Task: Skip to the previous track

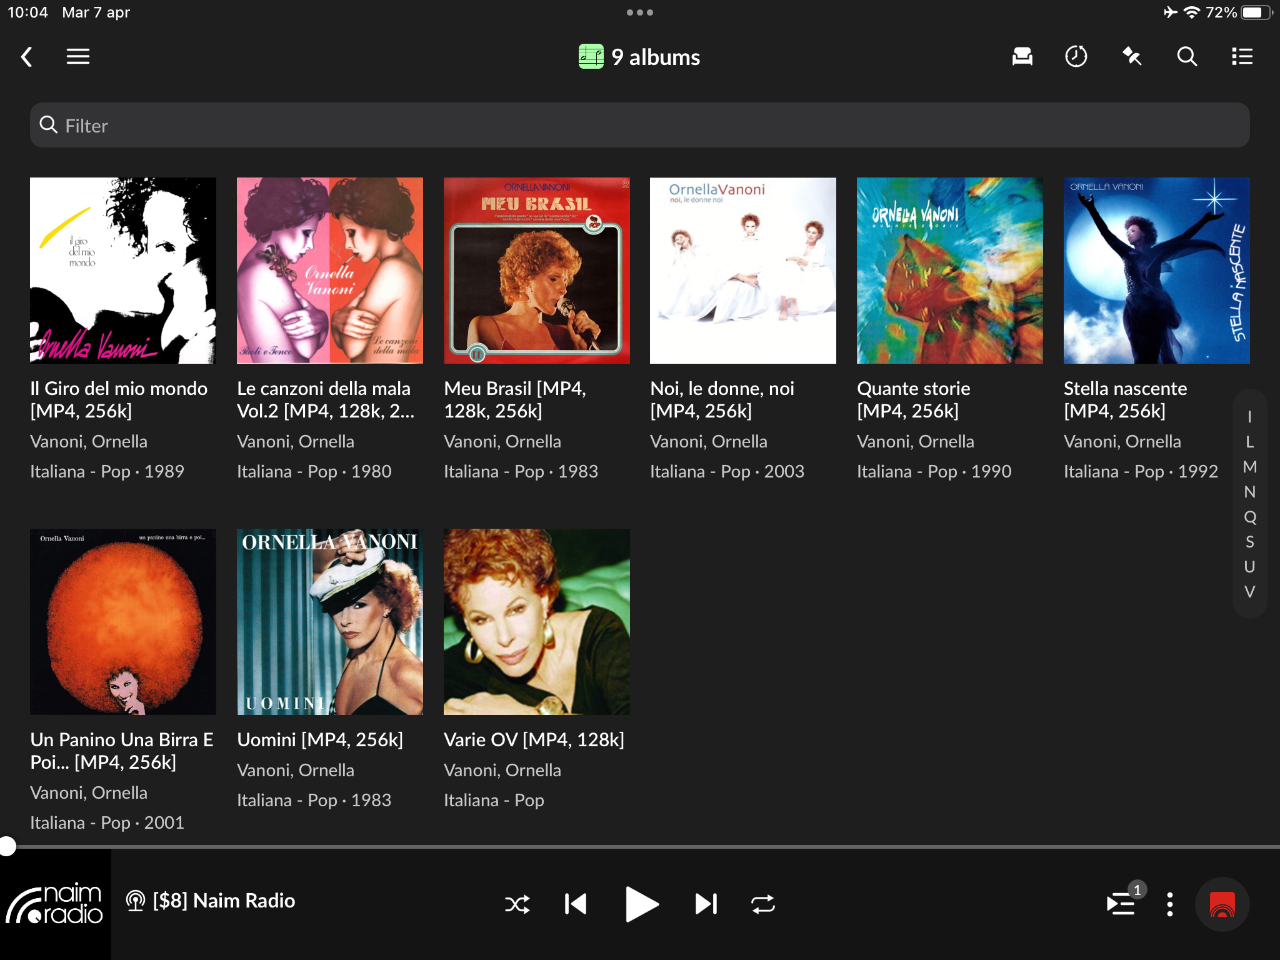Action: pos(575,904)
